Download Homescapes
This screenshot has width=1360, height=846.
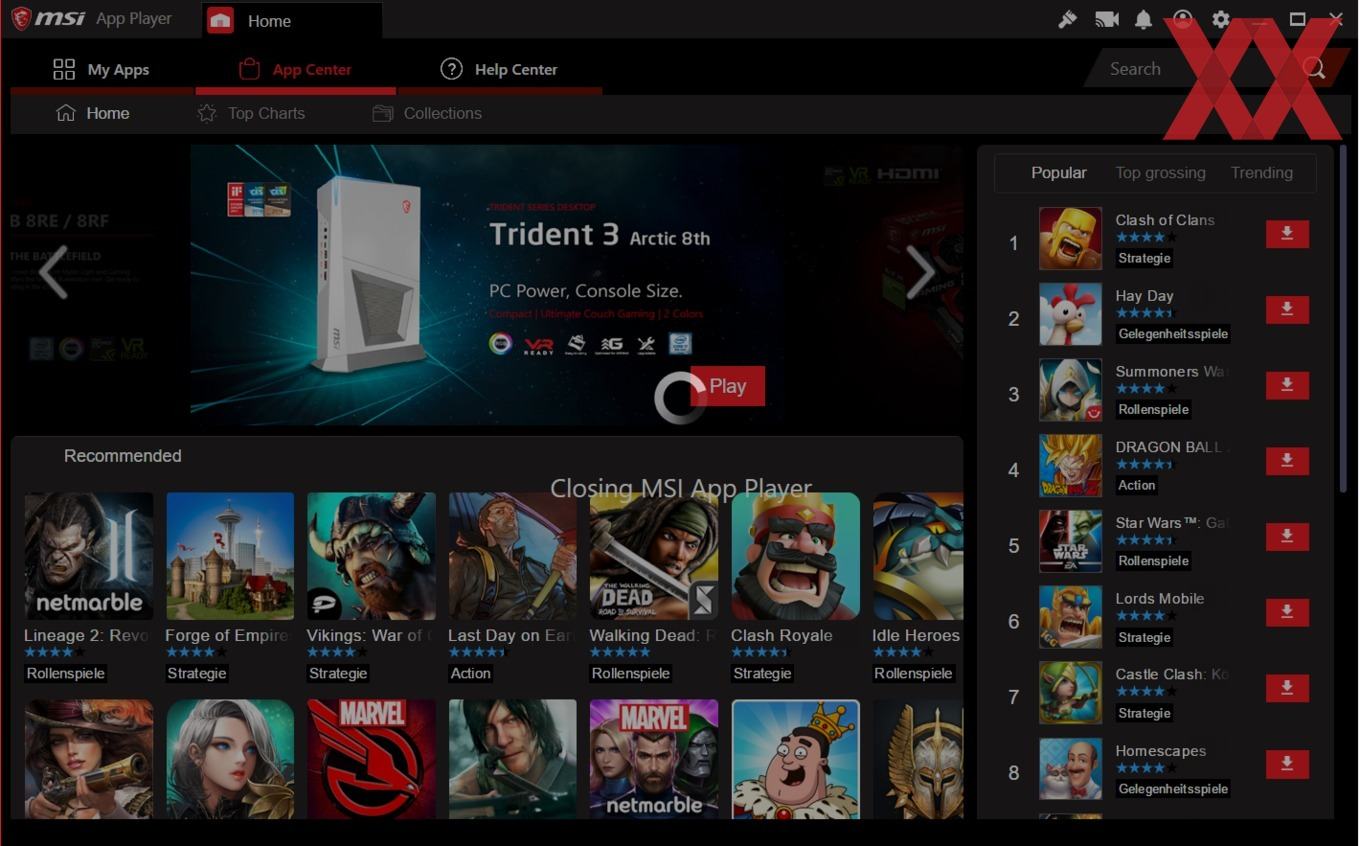coord(1287,765)
